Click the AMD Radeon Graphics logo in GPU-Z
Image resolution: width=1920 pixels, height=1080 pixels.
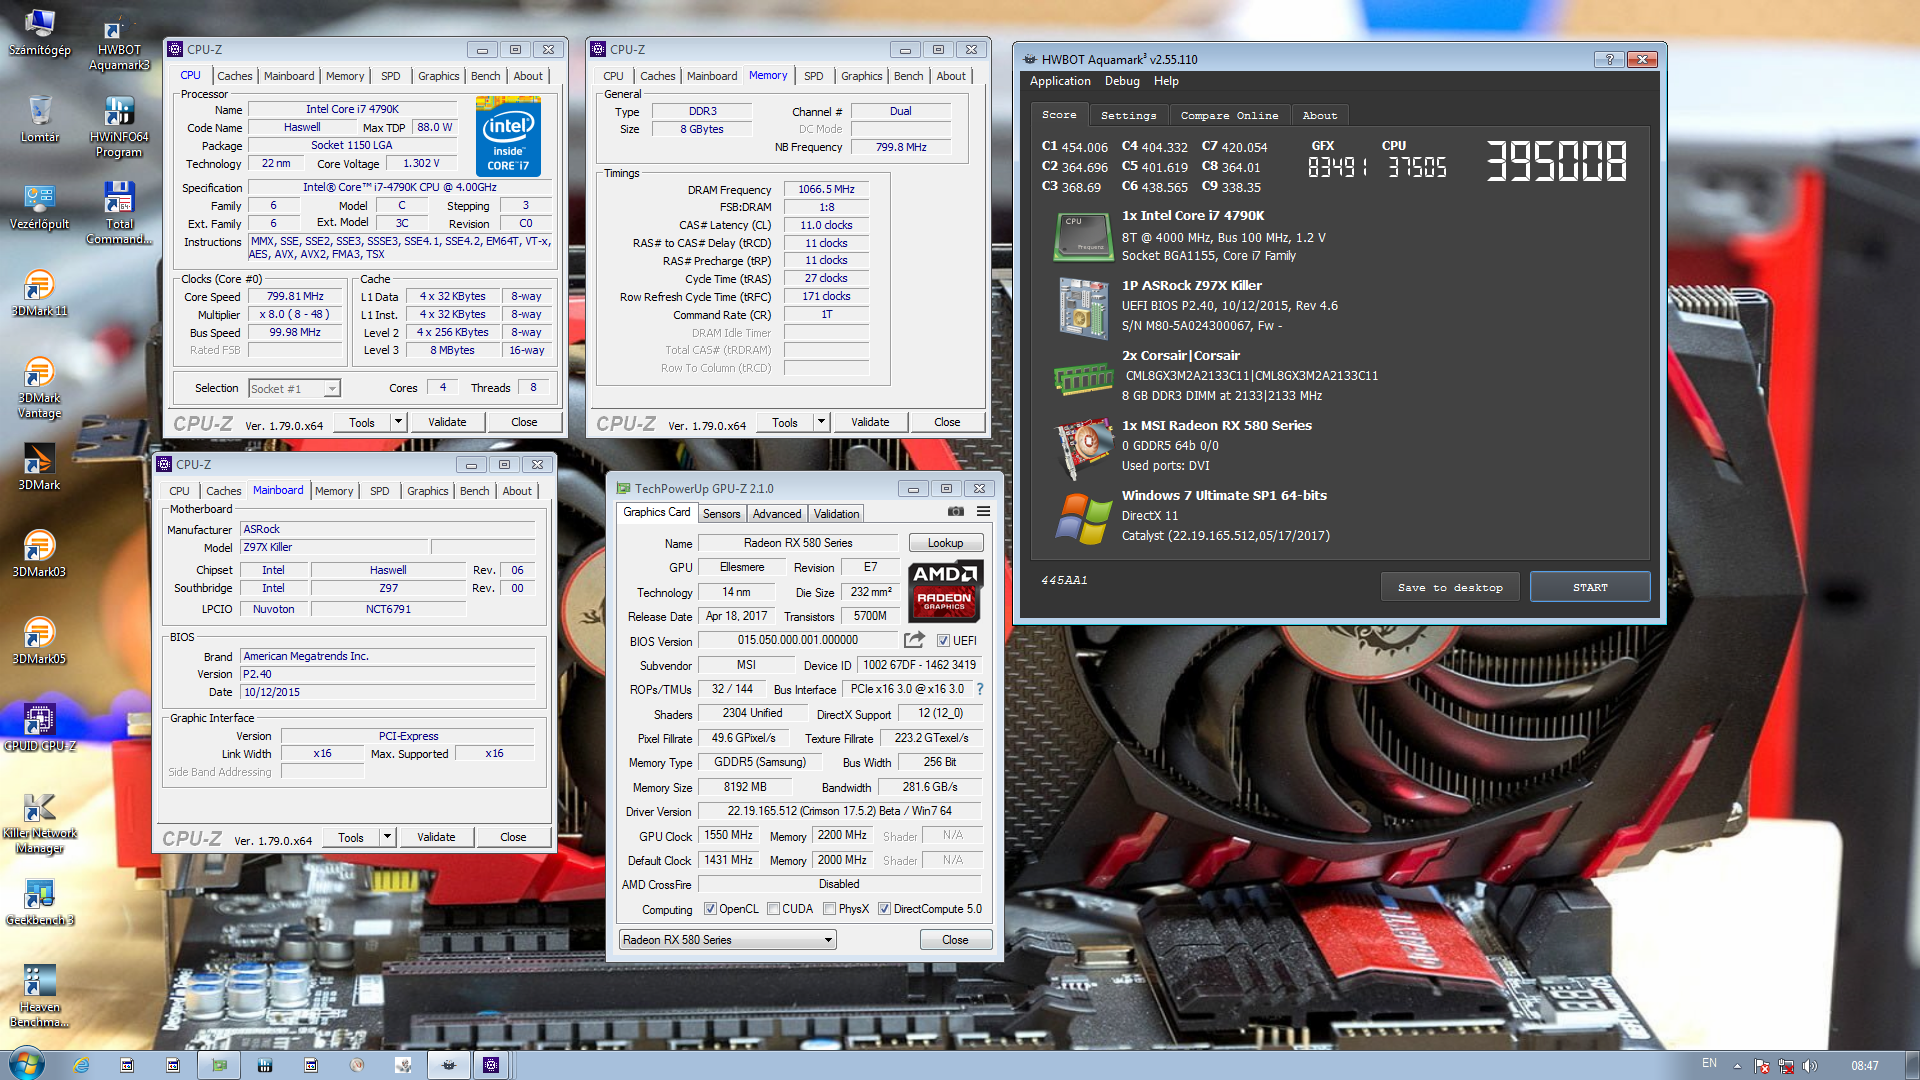(x=945, y=591)
